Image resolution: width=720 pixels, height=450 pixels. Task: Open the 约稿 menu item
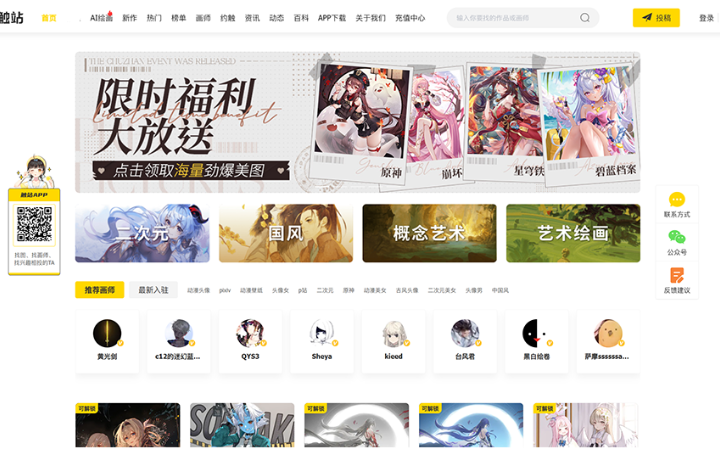click(227, 18)
